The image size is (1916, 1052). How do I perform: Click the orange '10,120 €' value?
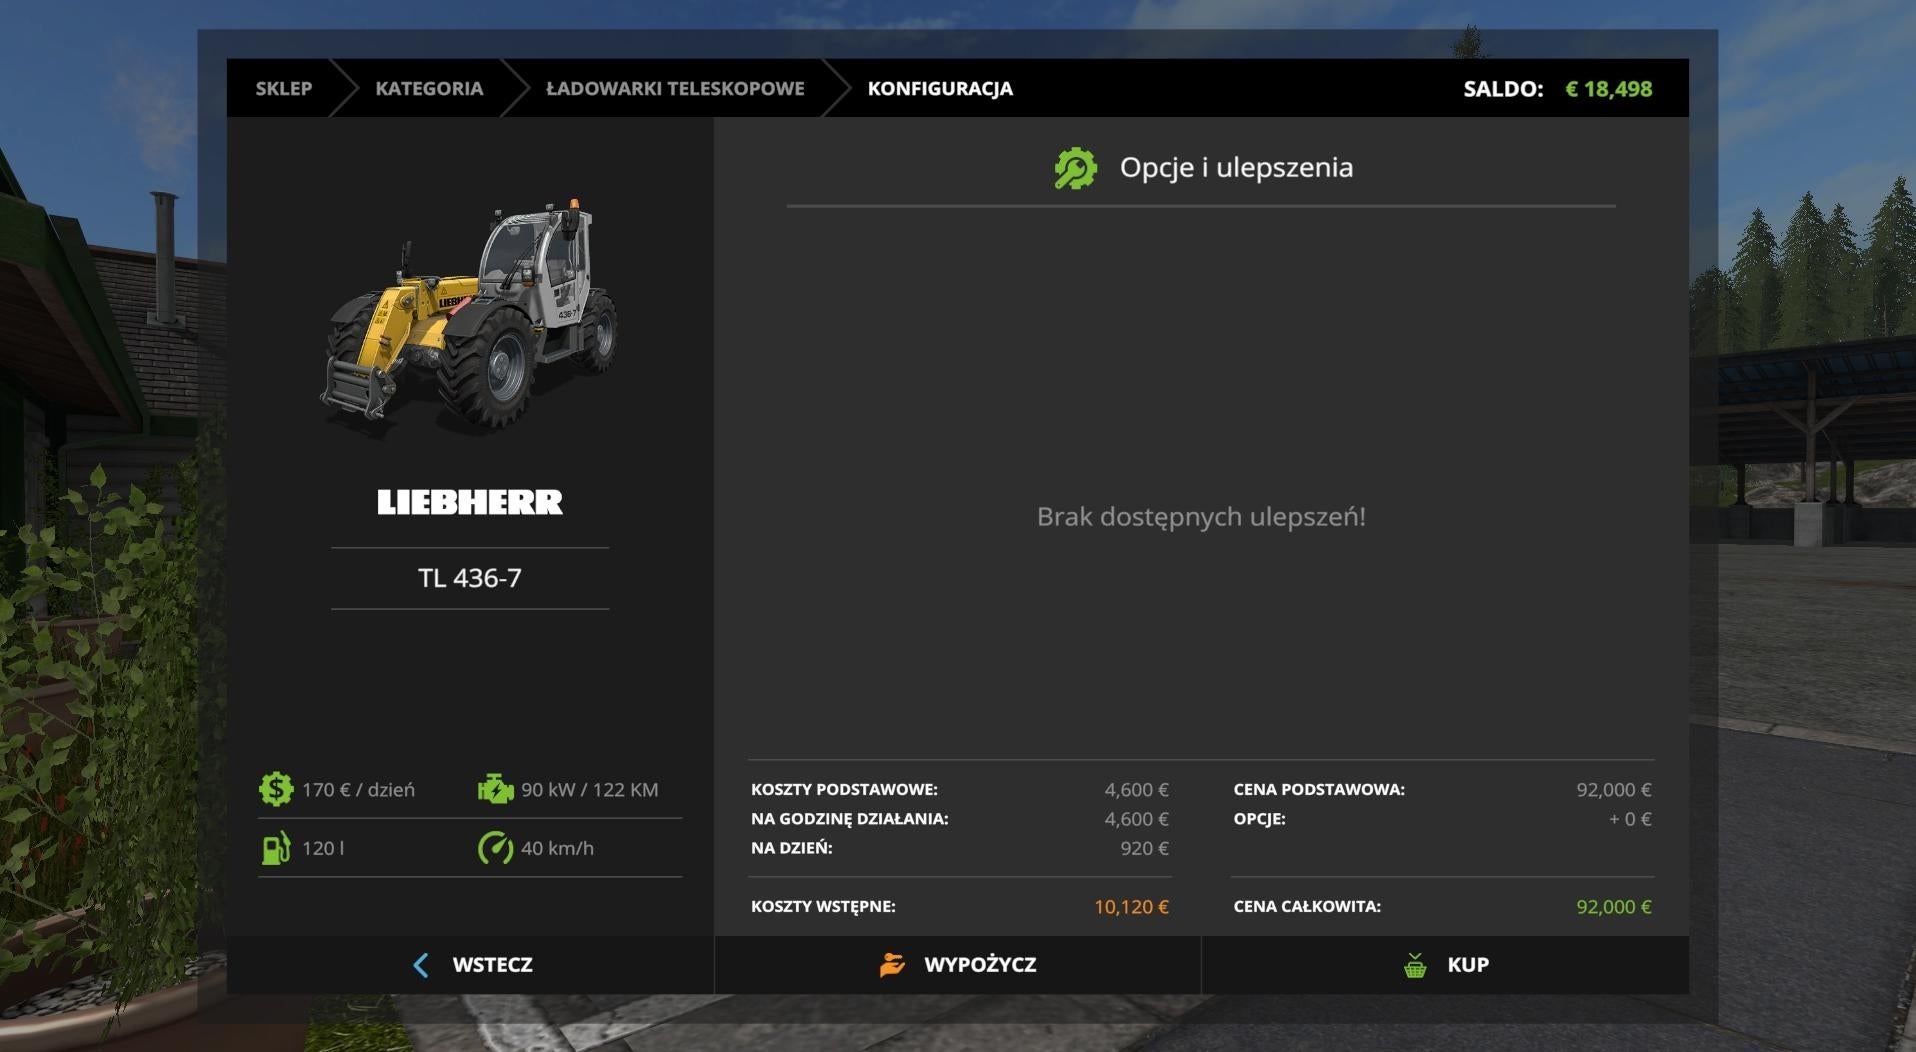tap(1131, 907)
